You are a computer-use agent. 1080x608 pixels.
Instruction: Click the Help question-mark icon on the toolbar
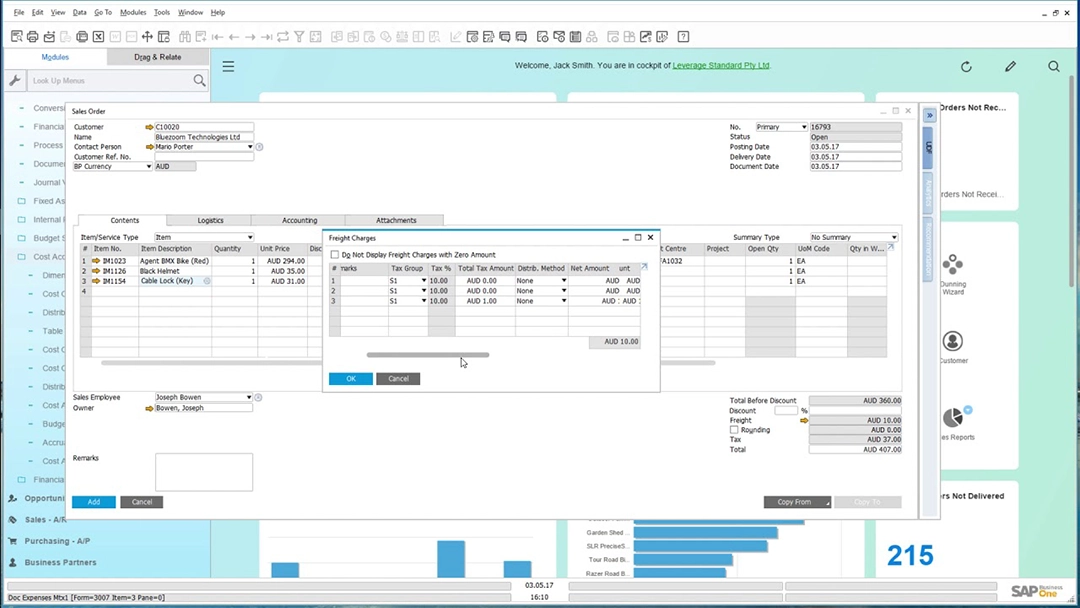coord(682,36)
